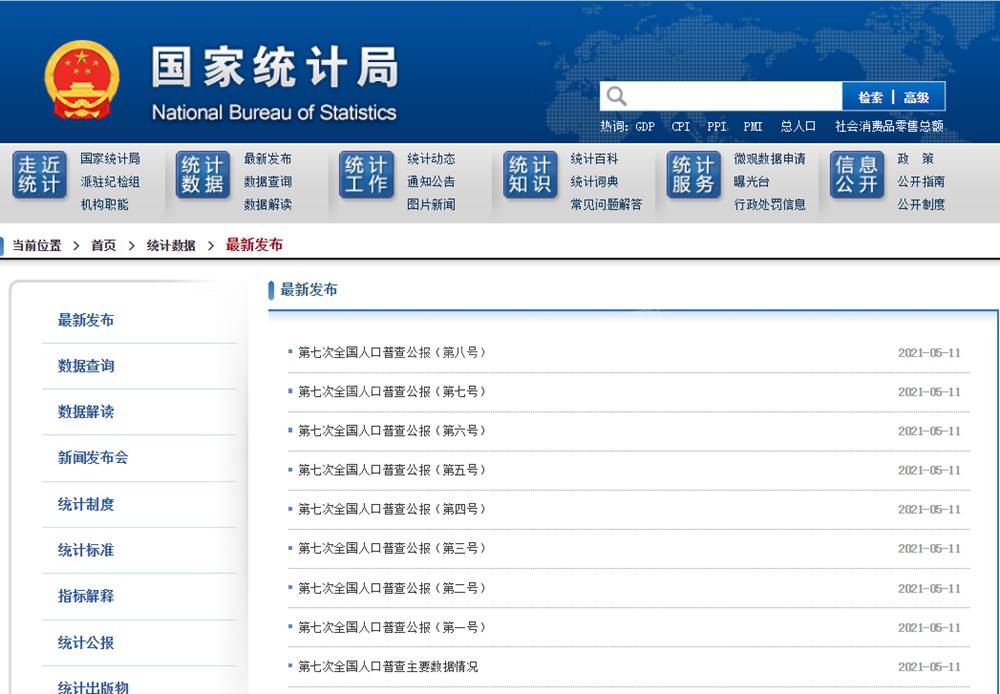Open the 统计数据 navigation tile
Viewport: 1000px width, 694px height.
(203, 175)
